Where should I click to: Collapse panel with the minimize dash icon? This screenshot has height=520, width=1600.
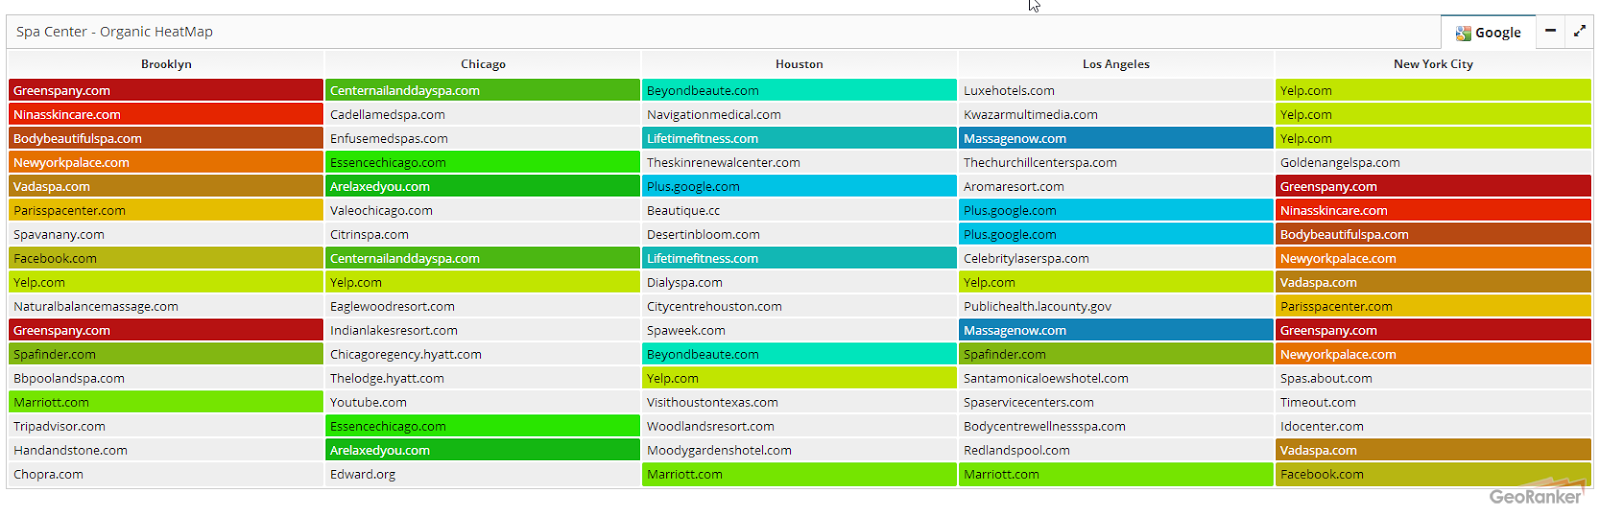pos(1550,31)
